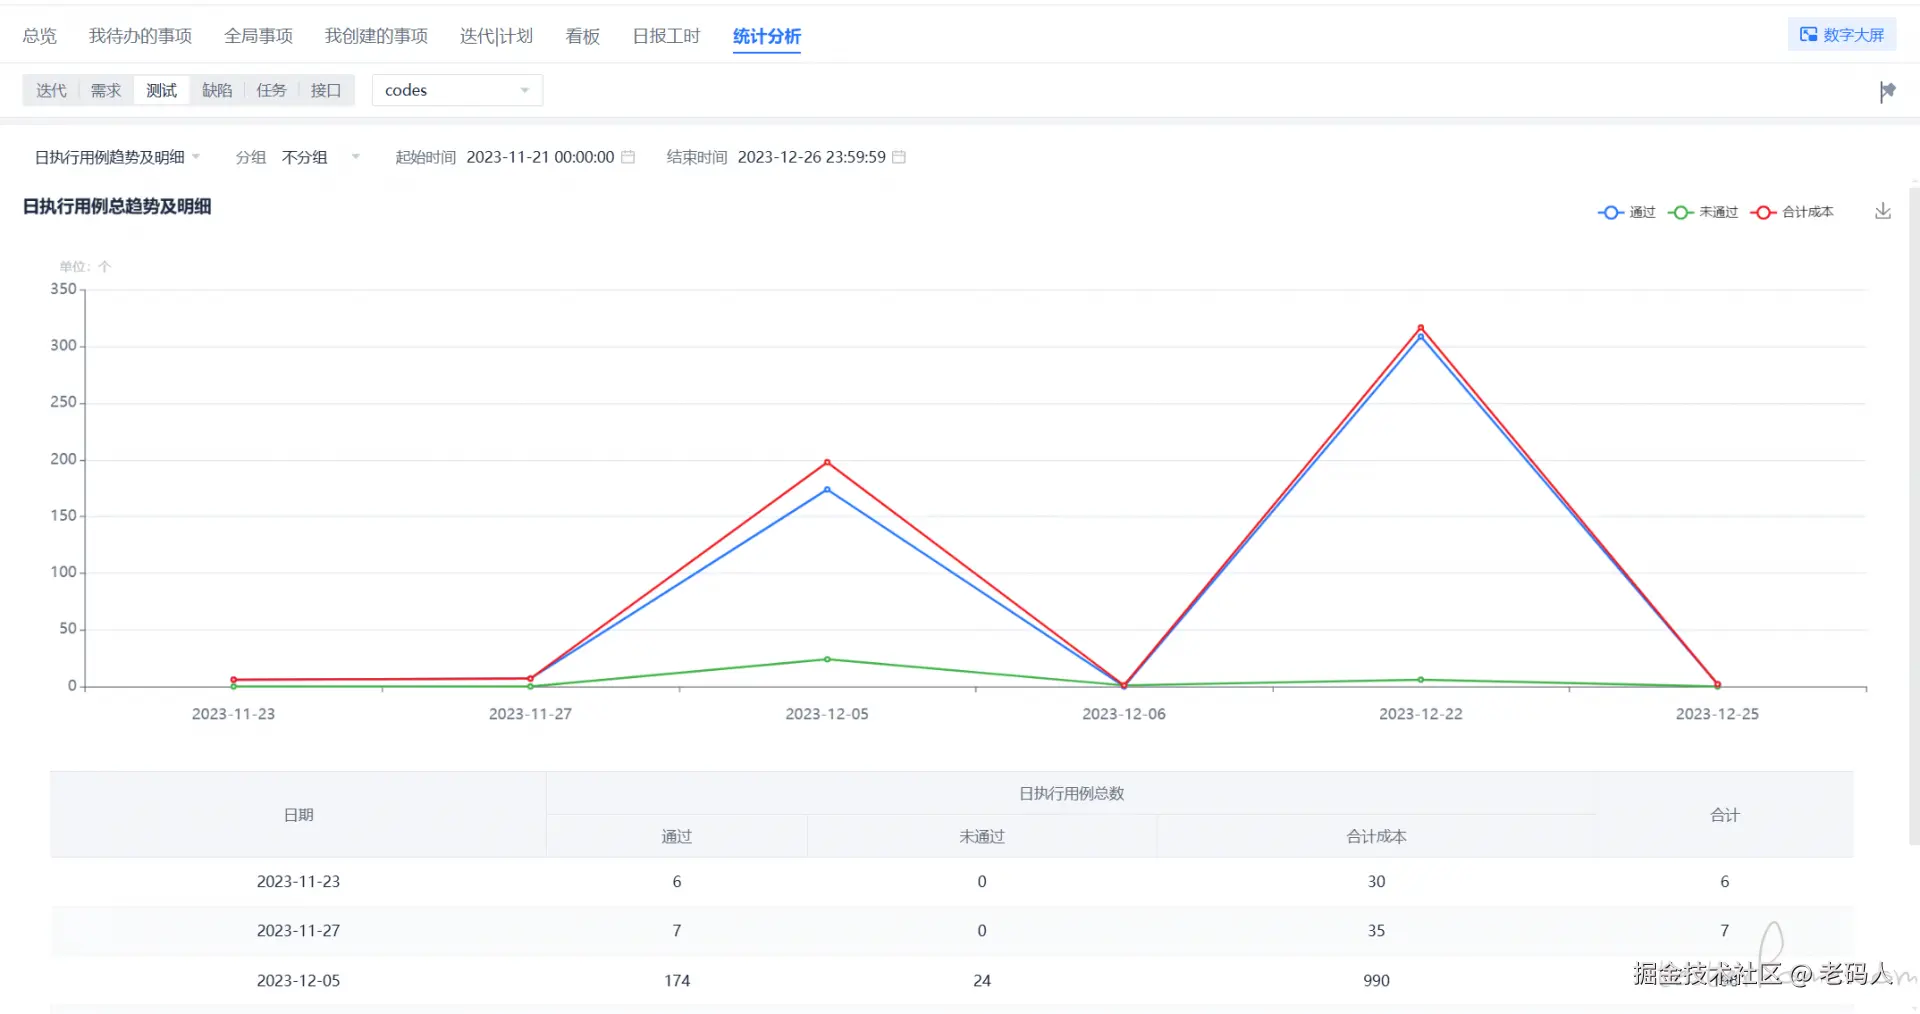Open the 分组 grouping dropdown
This screenshot has width=1920, height=1014.
click(318, 157)
